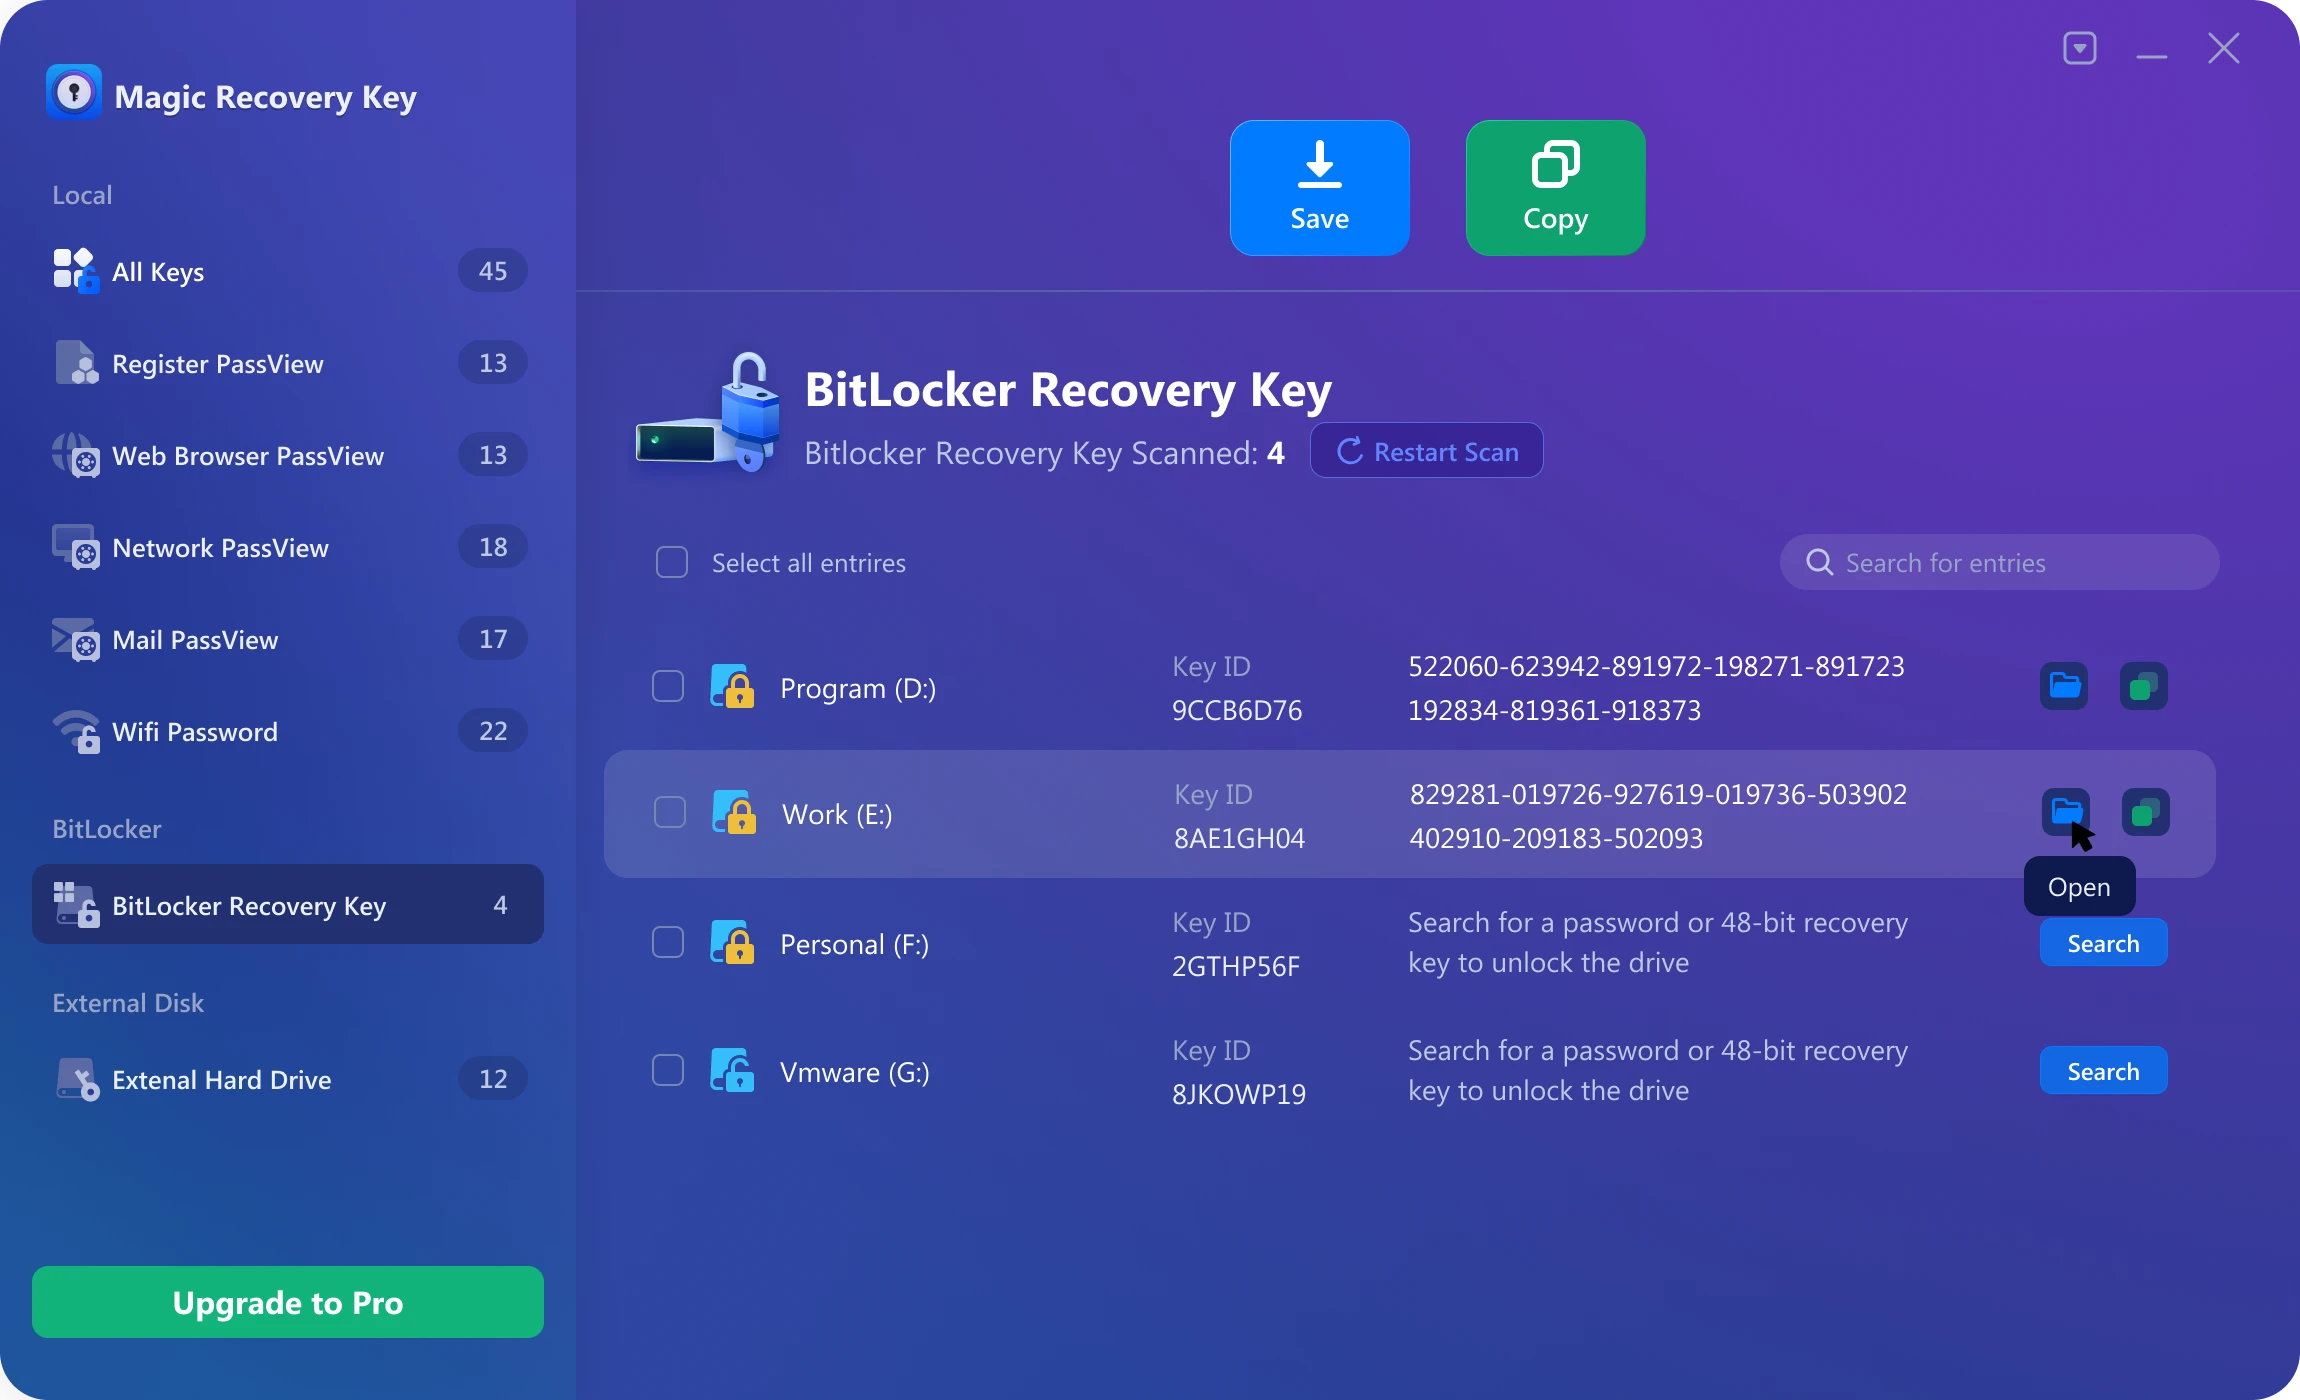Viewport: 2300px width, 1400px height.
Task: Click the Restart Scan button
Action: click(1425, 450)
